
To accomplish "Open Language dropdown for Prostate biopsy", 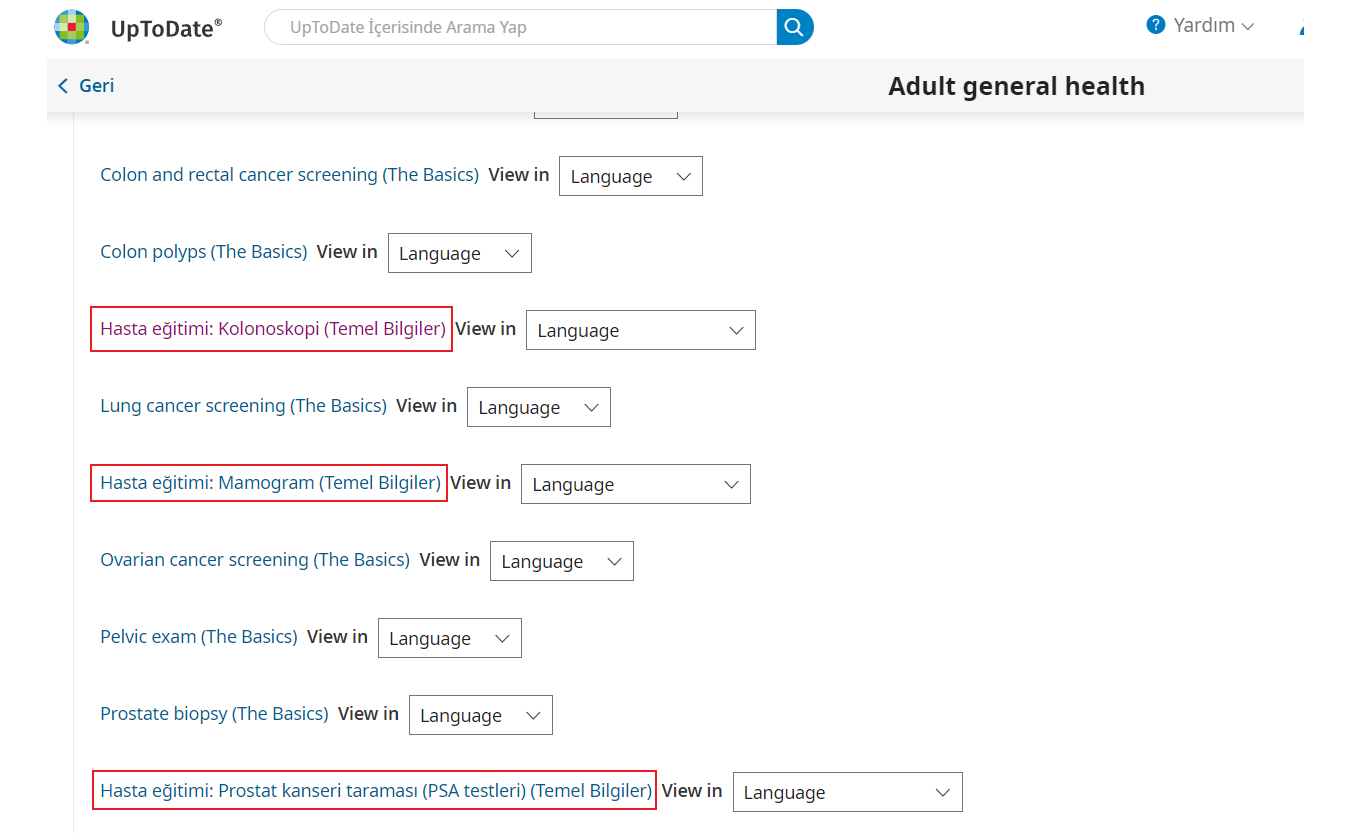I will pos(480,715).
